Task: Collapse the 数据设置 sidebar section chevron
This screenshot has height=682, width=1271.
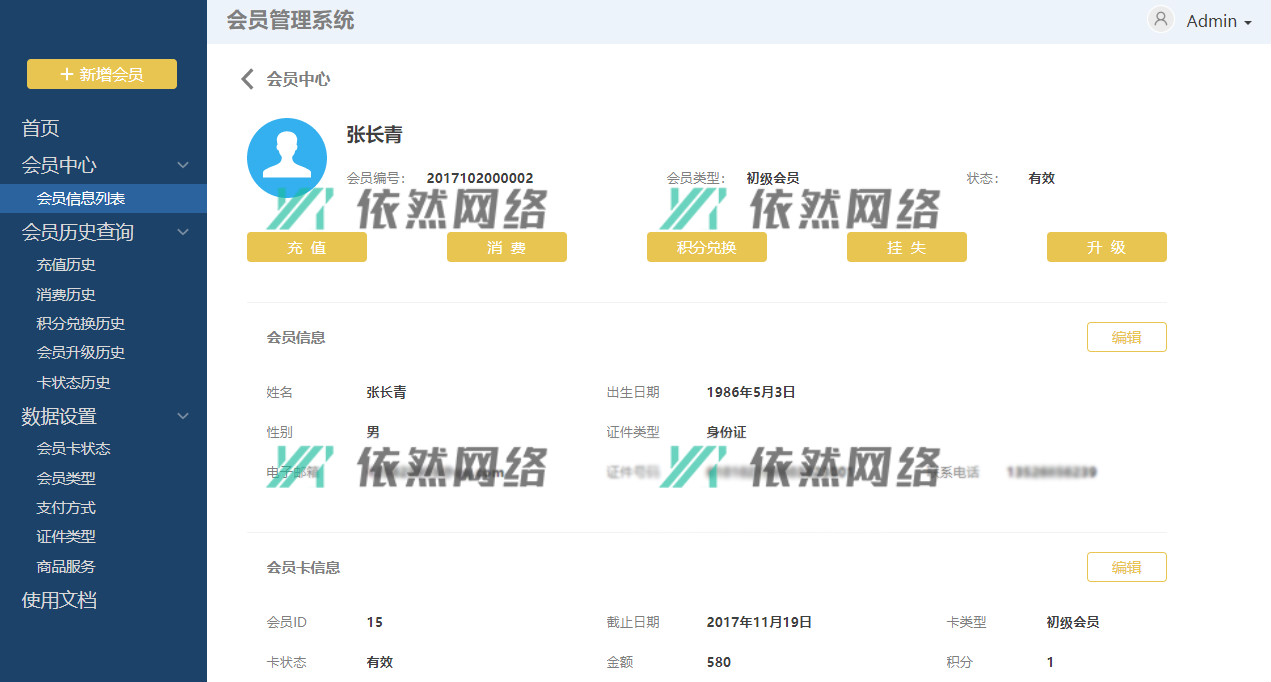Action: point(183,416)
